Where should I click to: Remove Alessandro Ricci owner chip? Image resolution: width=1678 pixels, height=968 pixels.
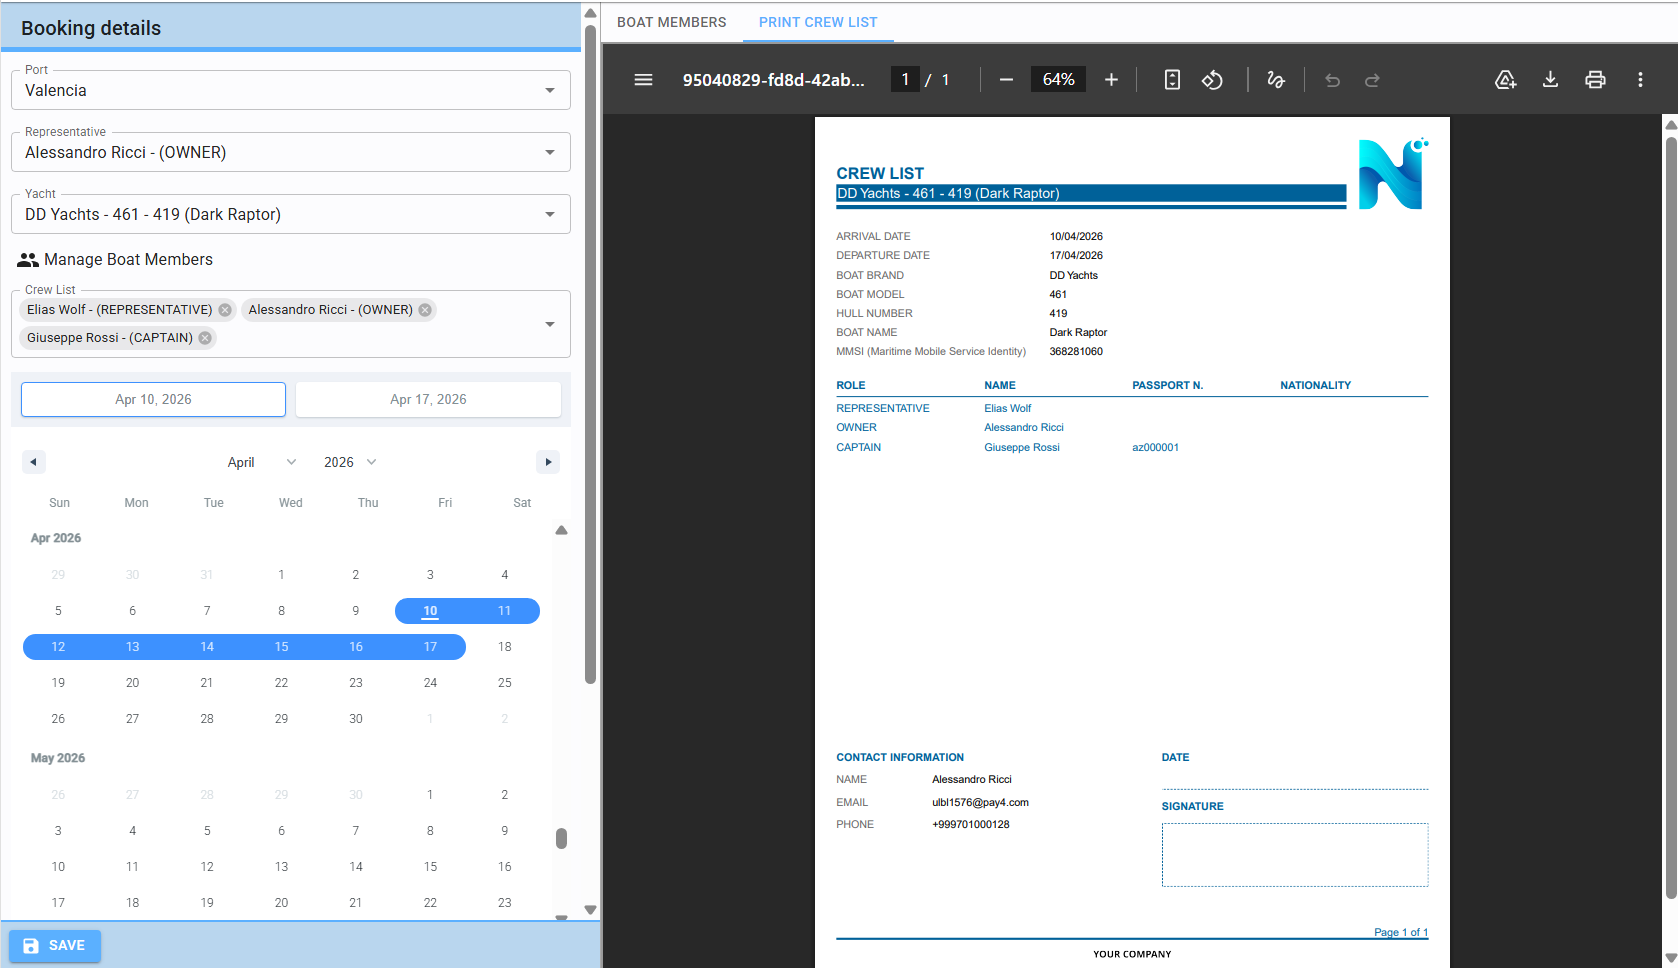pyautogui.click(x=425, y=310)
